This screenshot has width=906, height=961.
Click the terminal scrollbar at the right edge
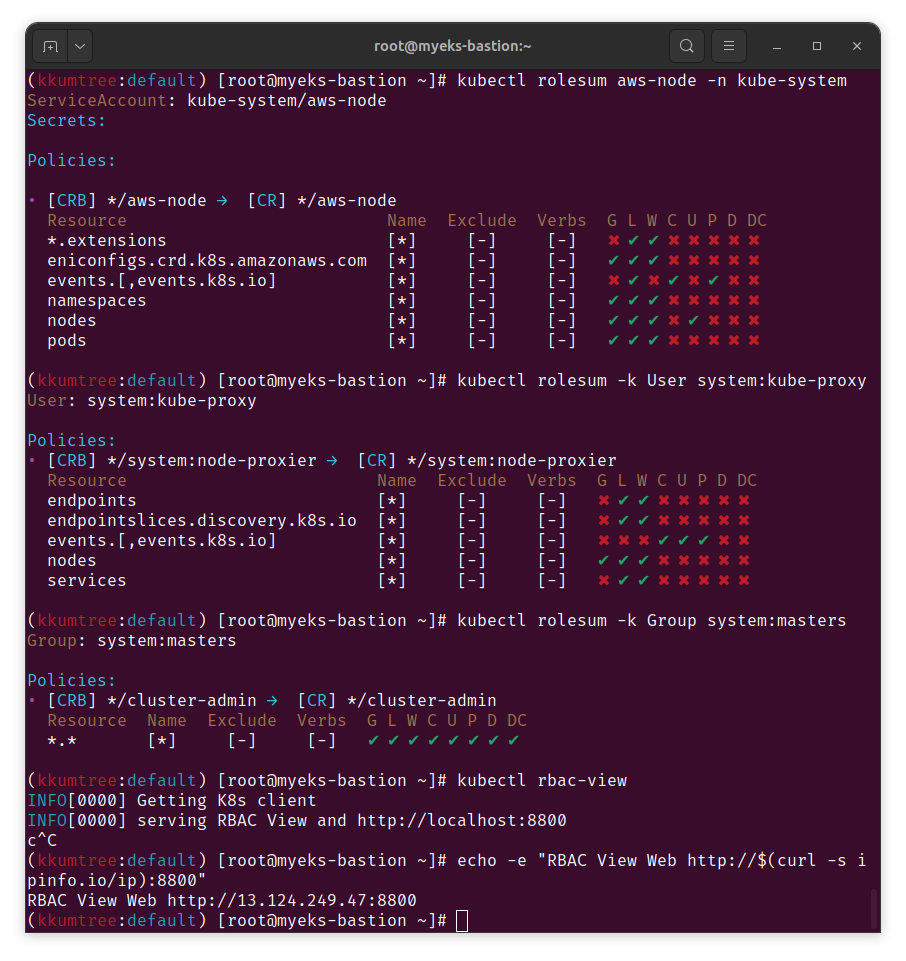pyautogui.click(x=874, y=909)
